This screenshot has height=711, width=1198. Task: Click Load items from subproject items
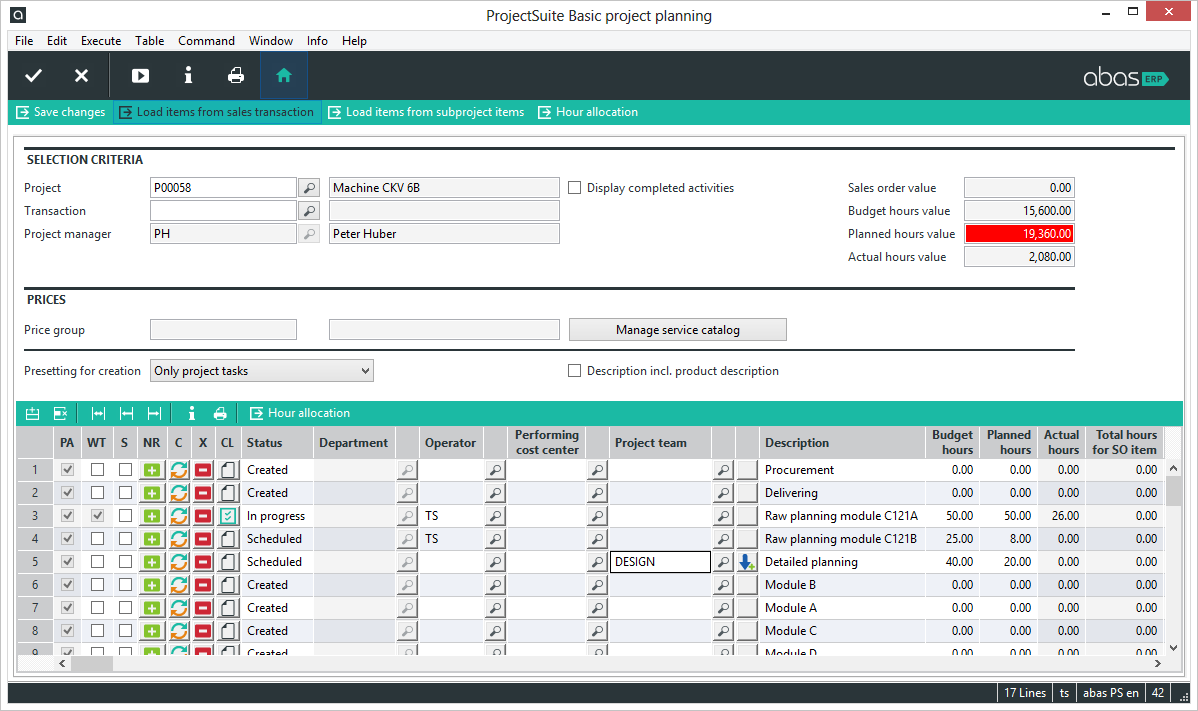pos(426,112)
